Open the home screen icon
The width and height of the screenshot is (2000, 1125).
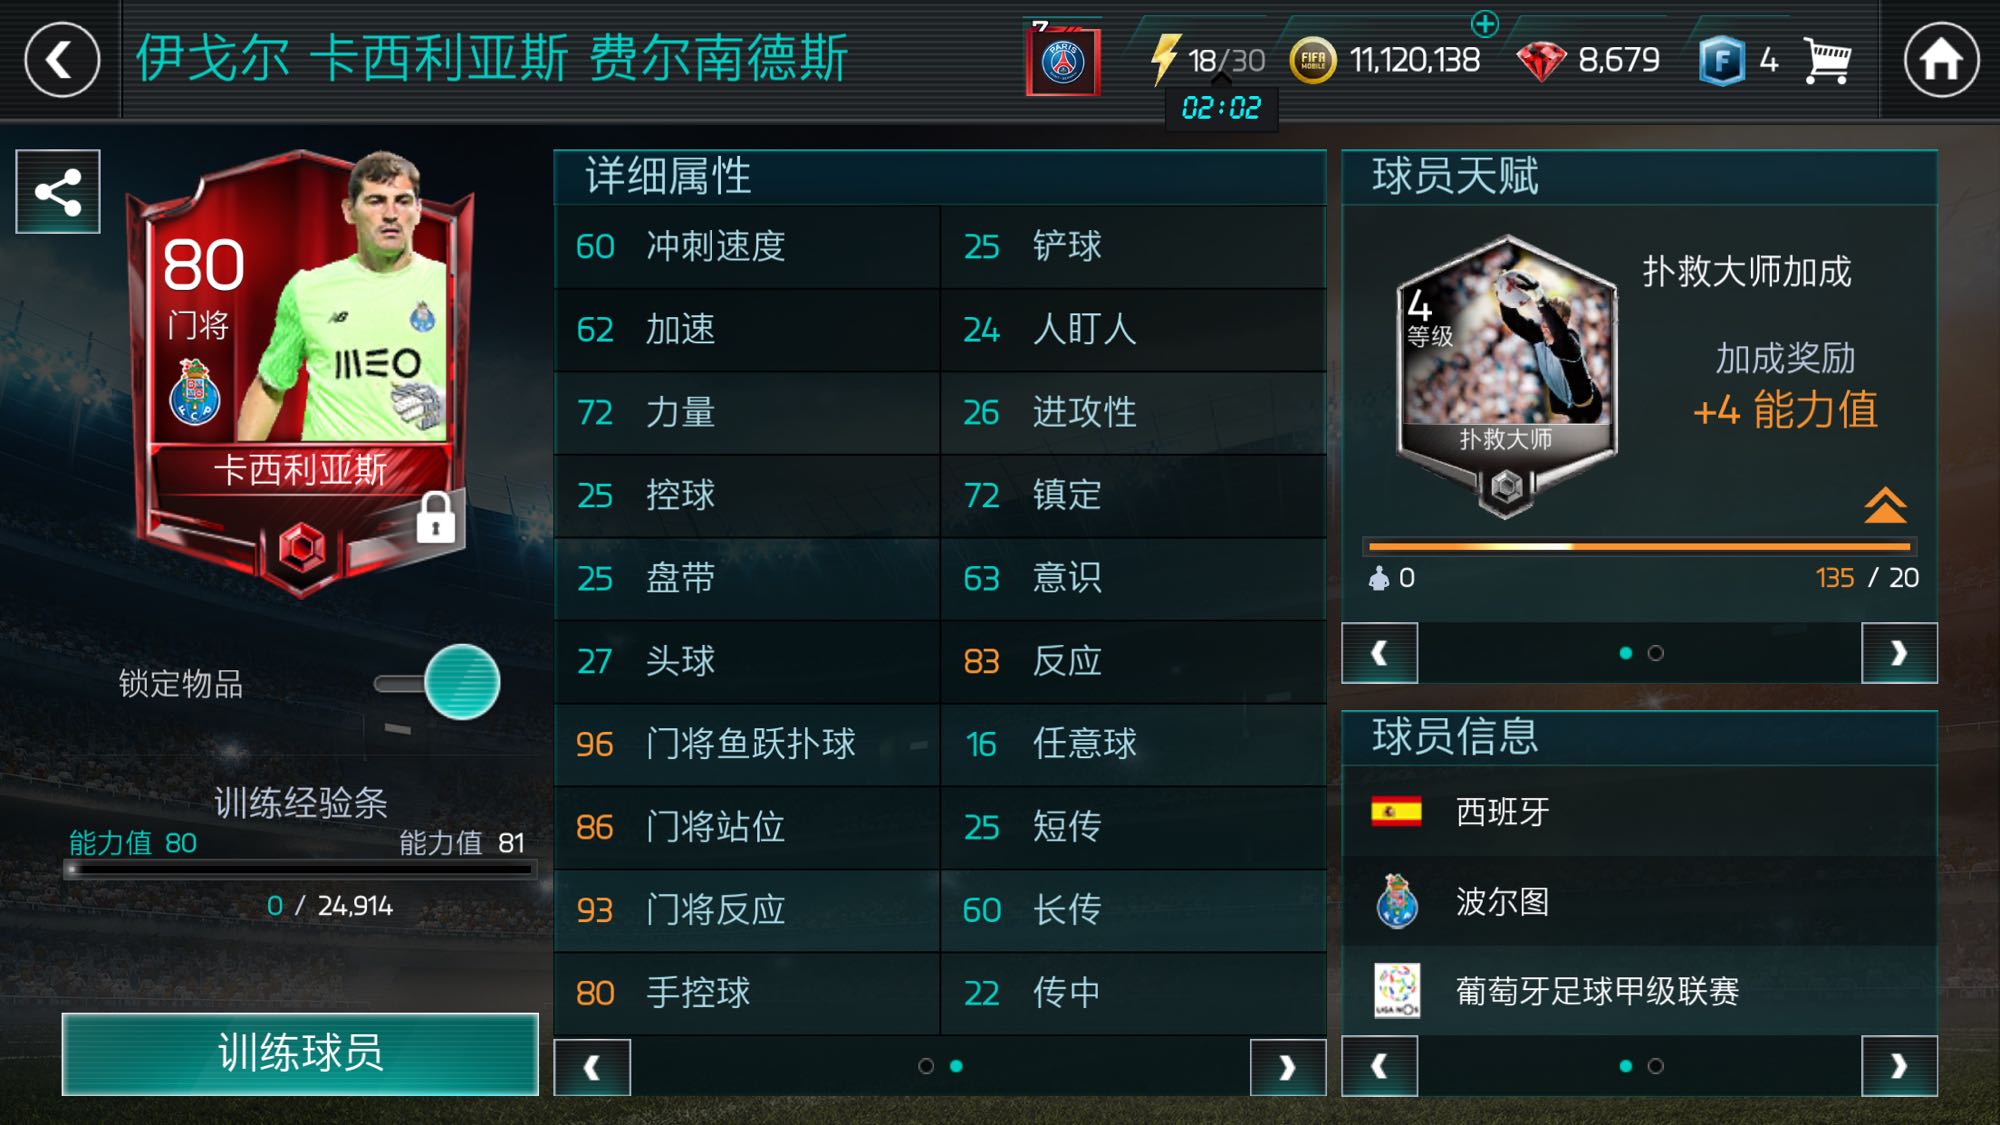tap(1940, 60)
